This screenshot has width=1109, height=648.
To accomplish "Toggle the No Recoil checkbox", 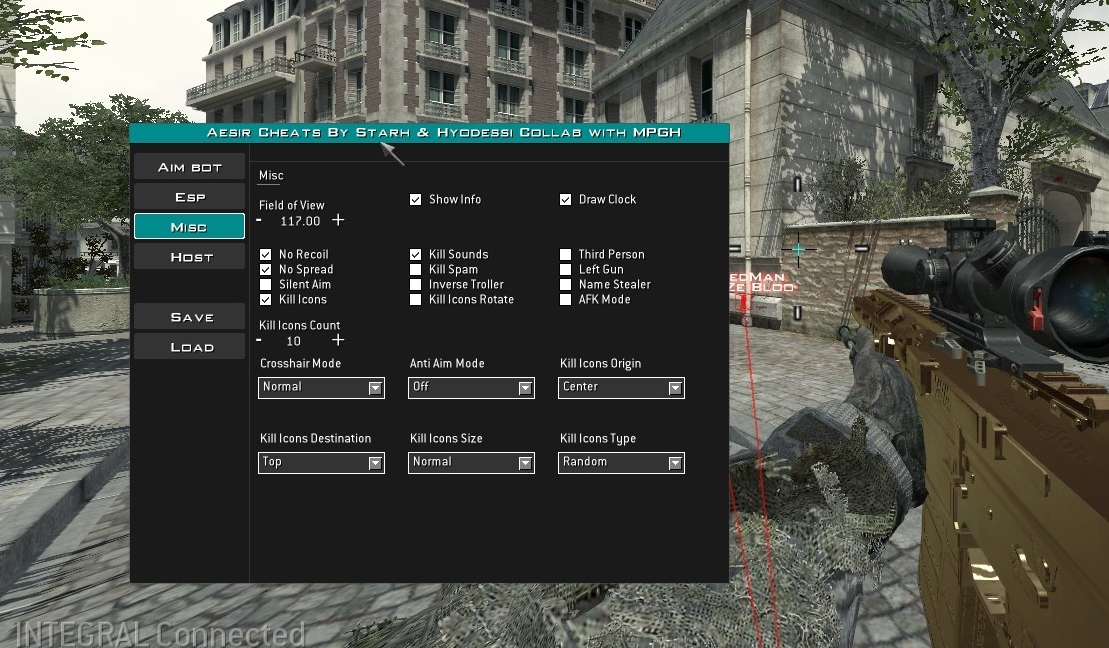I will pyautogui.click(x=266, y=254).
